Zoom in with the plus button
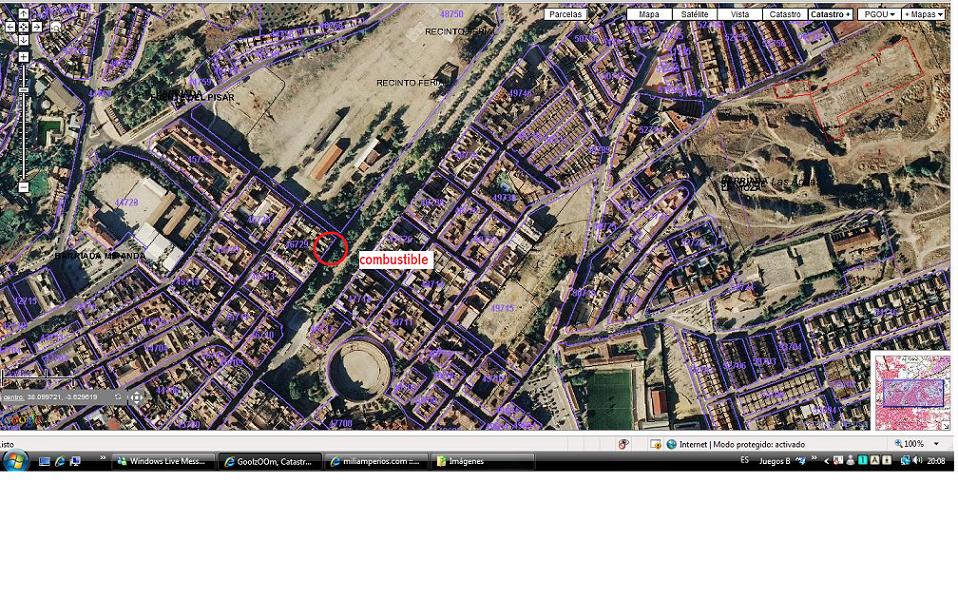This screenshot has width=958, height=599. 23,57
